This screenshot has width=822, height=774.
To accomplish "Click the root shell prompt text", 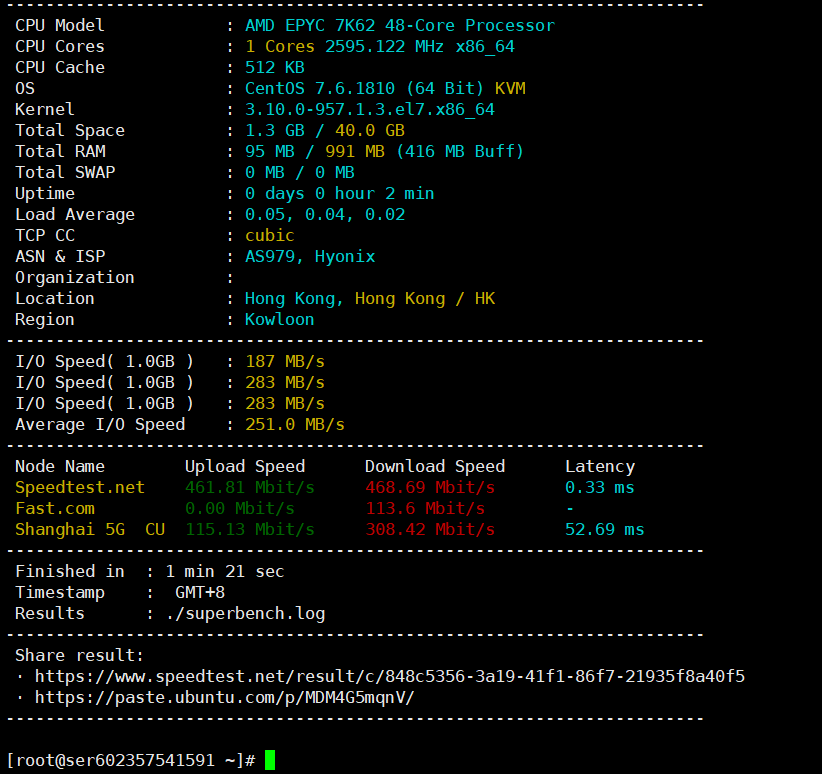I will pyautogui.click(x=130, y=760).
